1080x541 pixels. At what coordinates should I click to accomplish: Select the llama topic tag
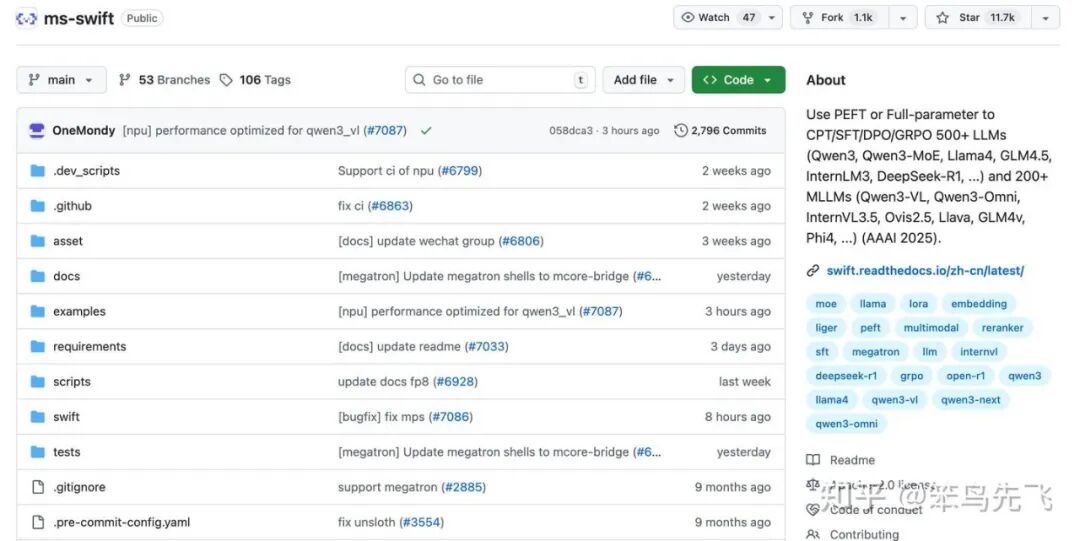tap(873, 304)
